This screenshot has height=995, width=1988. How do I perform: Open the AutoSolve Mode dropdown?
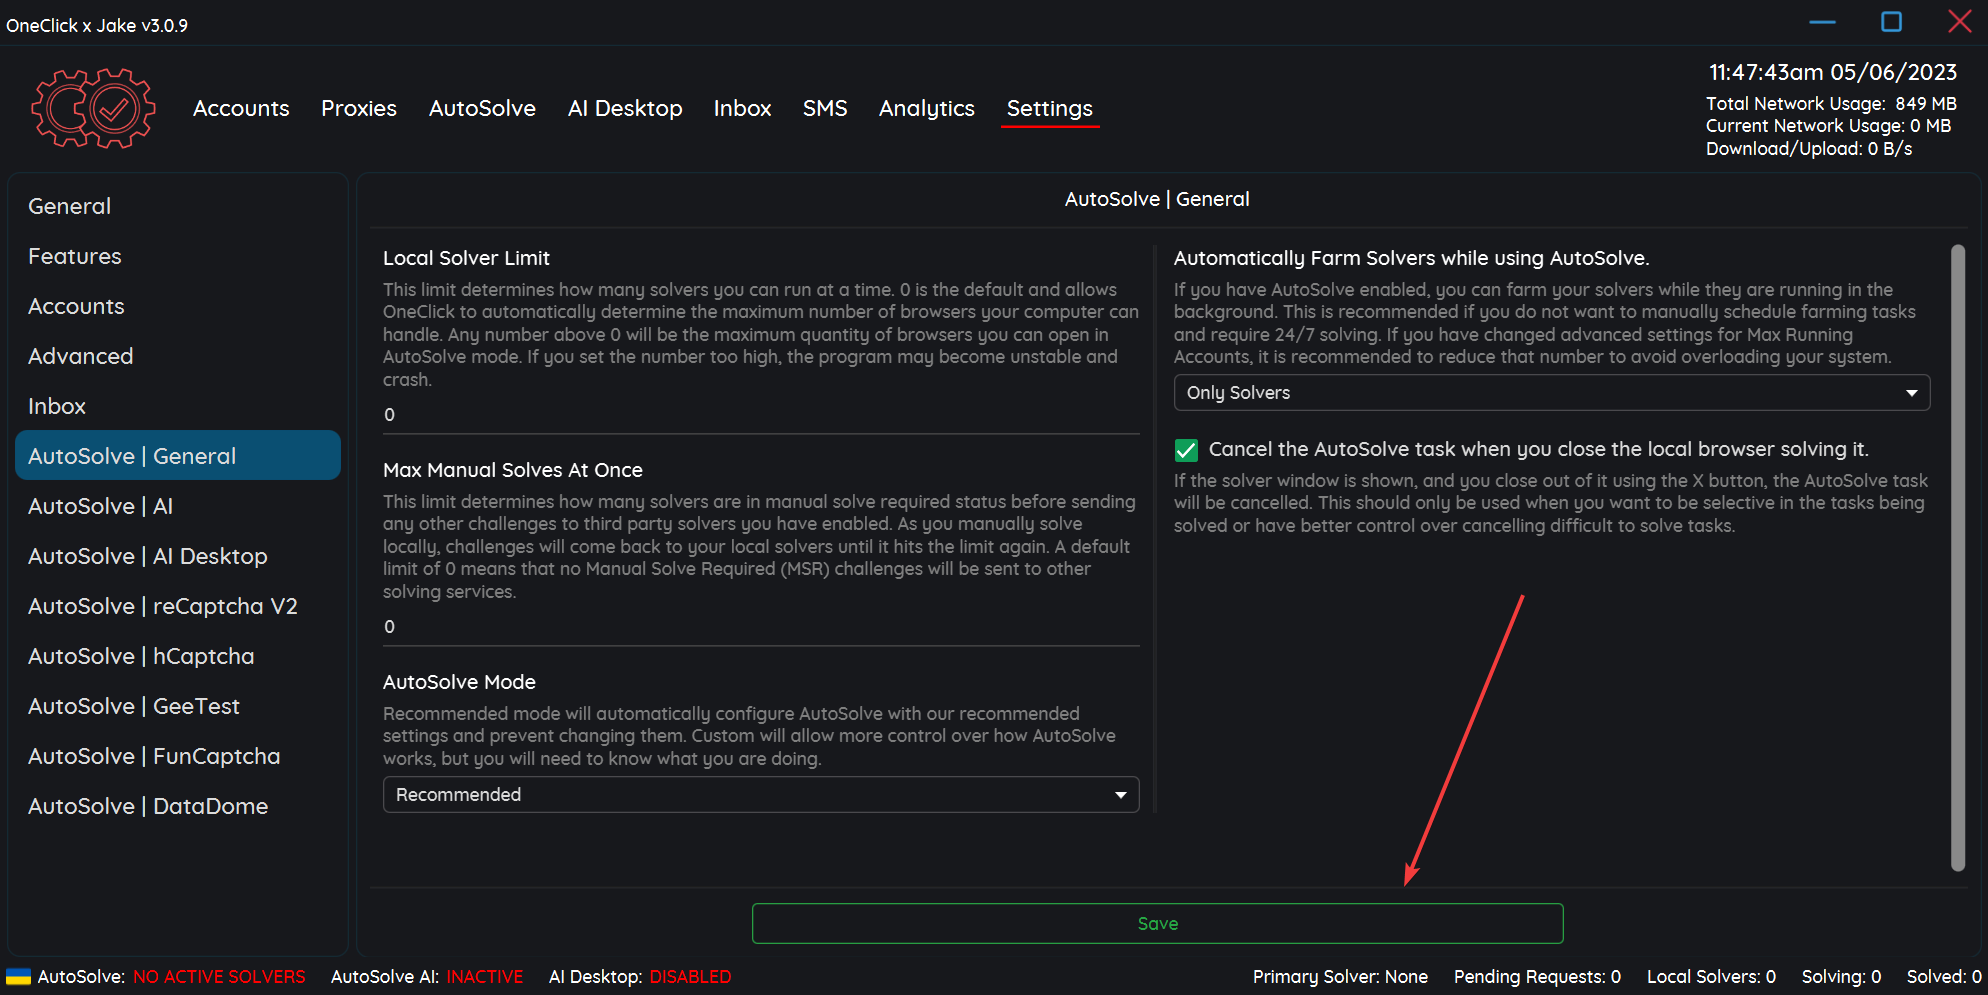(760, 795)
